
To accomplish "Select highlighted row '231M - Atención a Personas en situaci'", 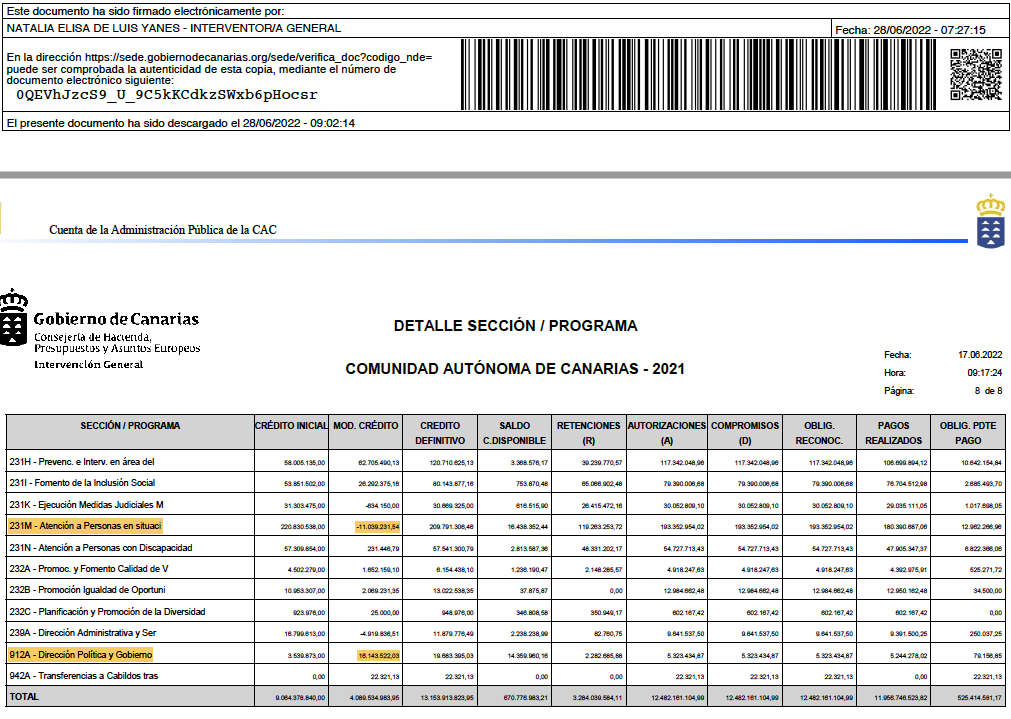I will 506,526.
